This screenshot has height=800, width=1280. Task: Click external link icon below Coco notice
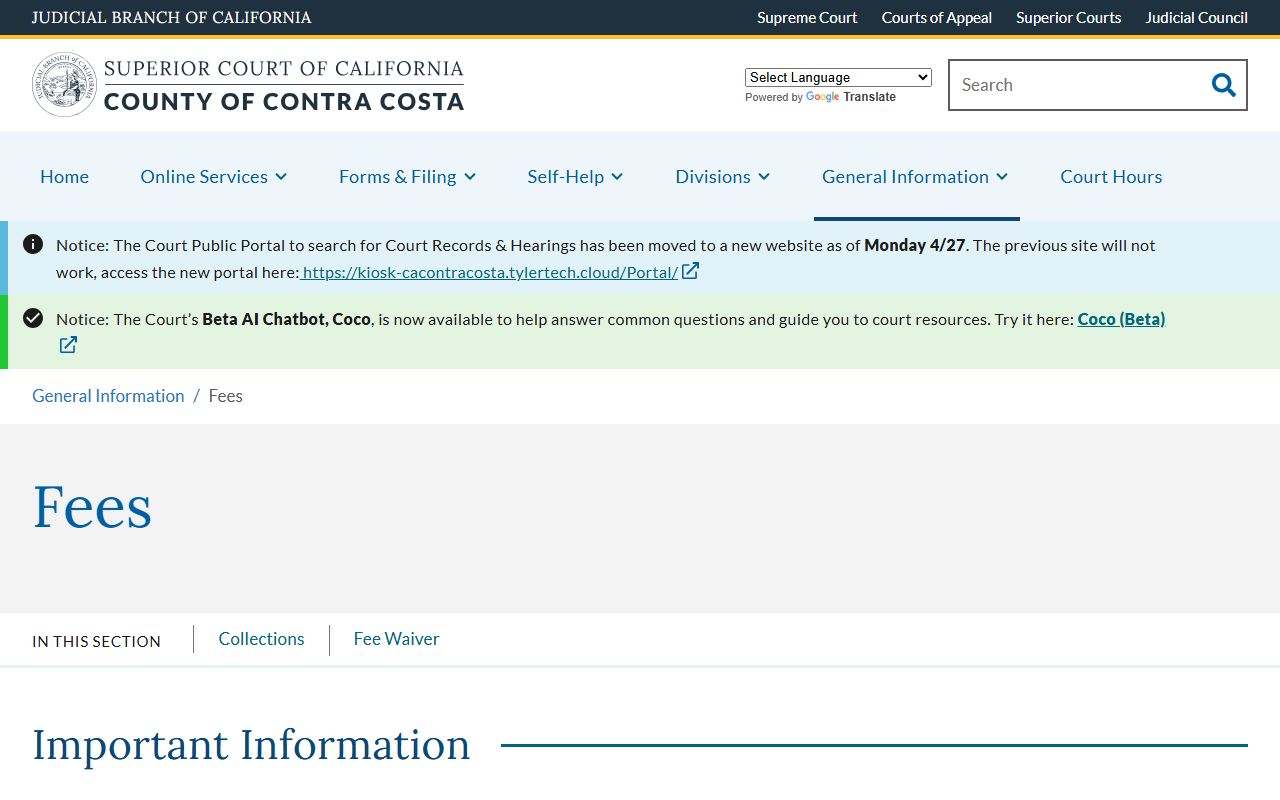(x=68, y=345)
